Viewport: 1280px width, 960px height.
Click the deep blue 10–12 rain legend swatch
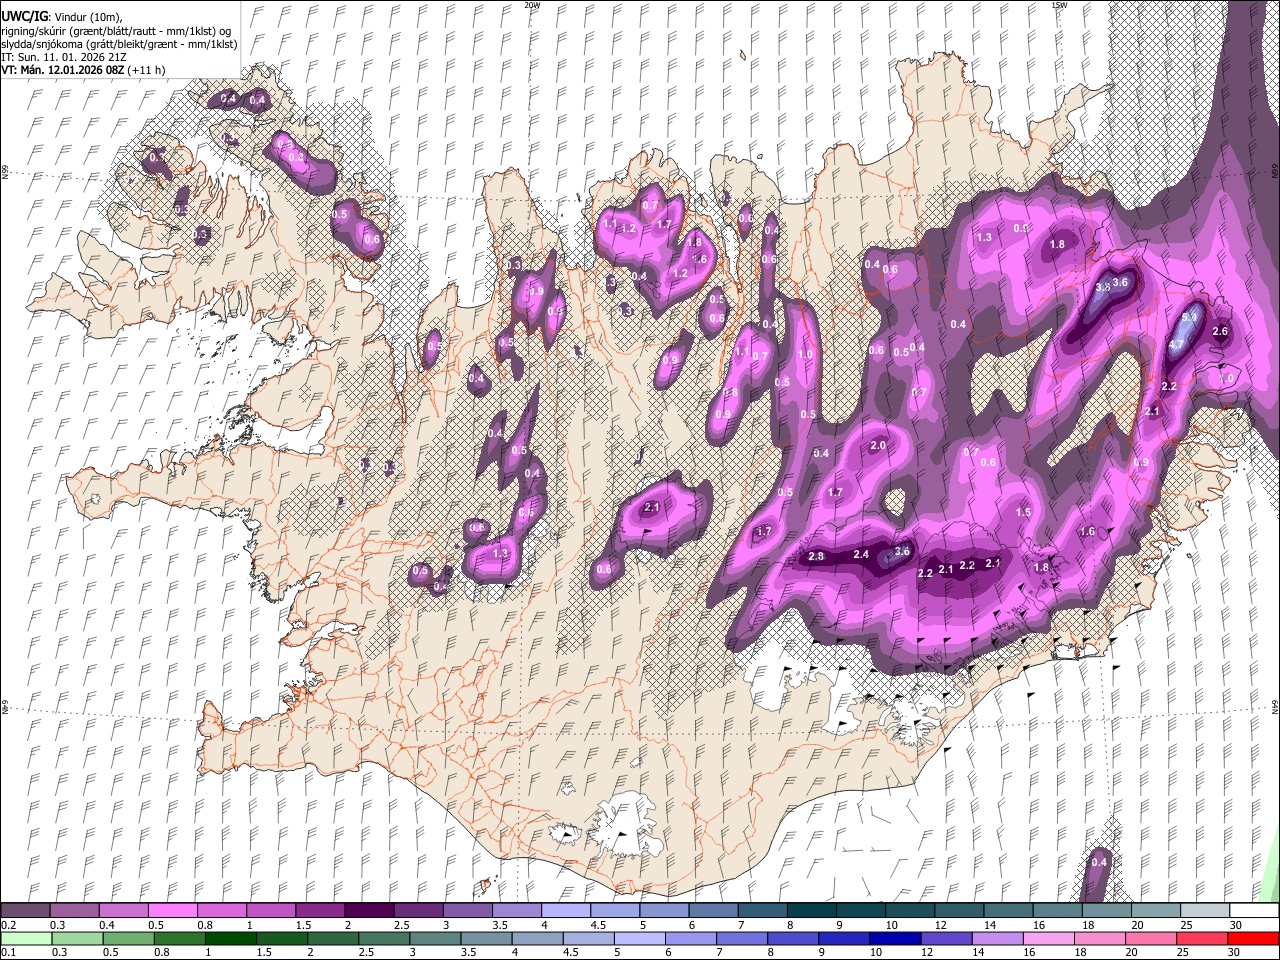click(x=893, y=938)
